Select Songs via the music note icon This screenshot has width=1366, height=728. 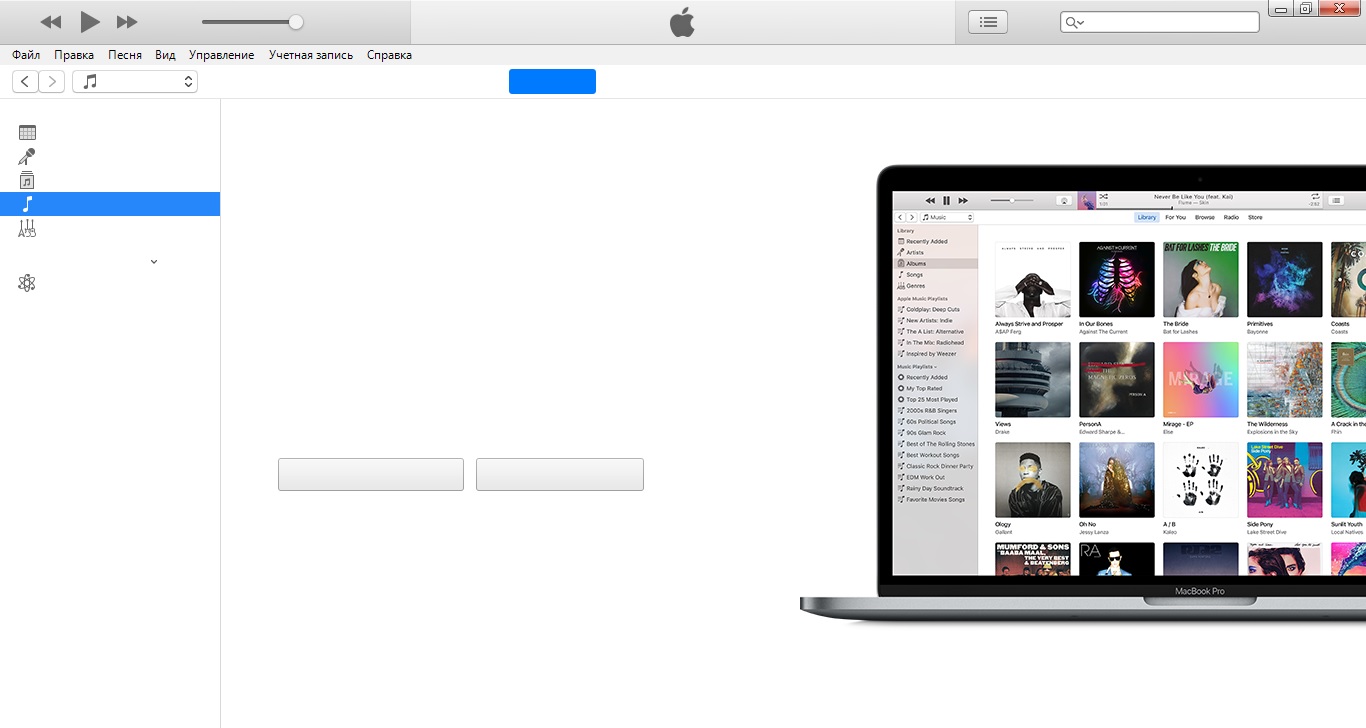pos(27,204)
